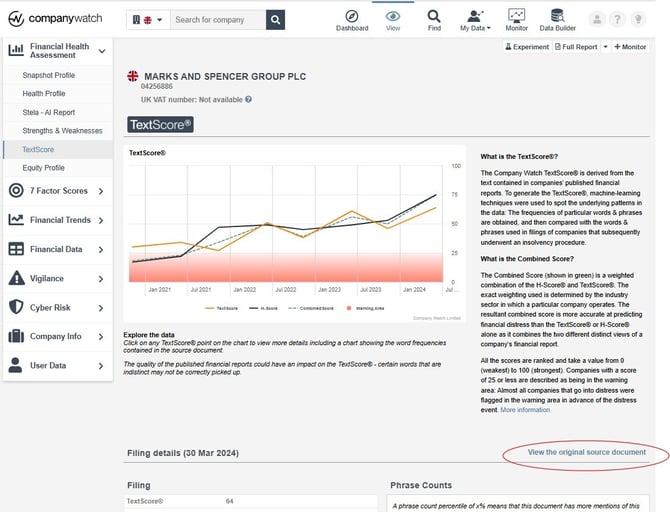Focus the Search for company field

click(x=218, y=20)
